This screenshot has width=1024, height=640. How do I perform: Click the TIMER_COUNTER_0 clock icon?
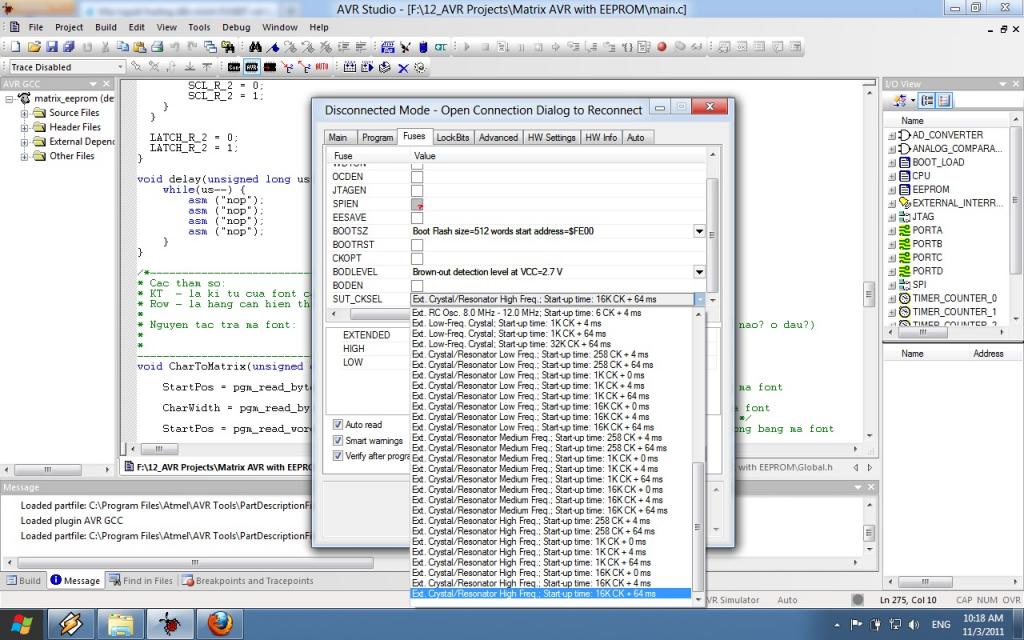pos(903,298)
